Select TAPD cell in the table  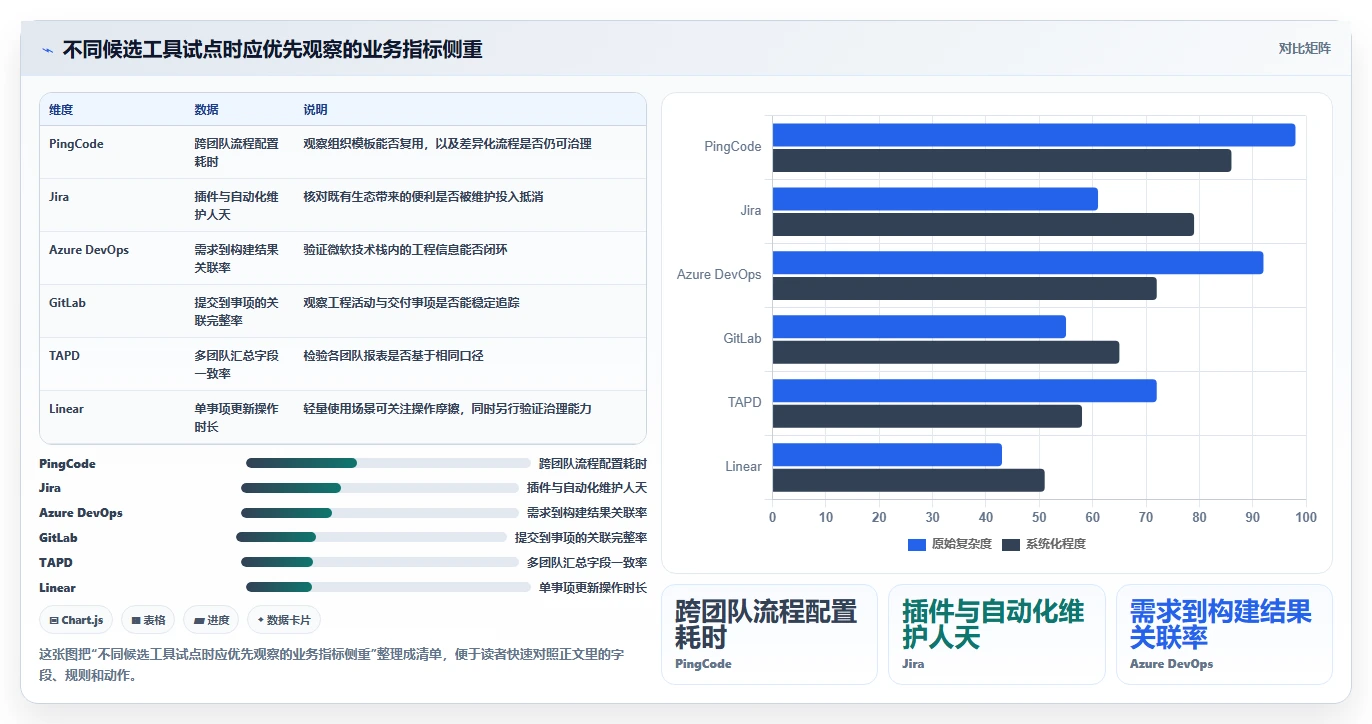click(x=64, y=356)
